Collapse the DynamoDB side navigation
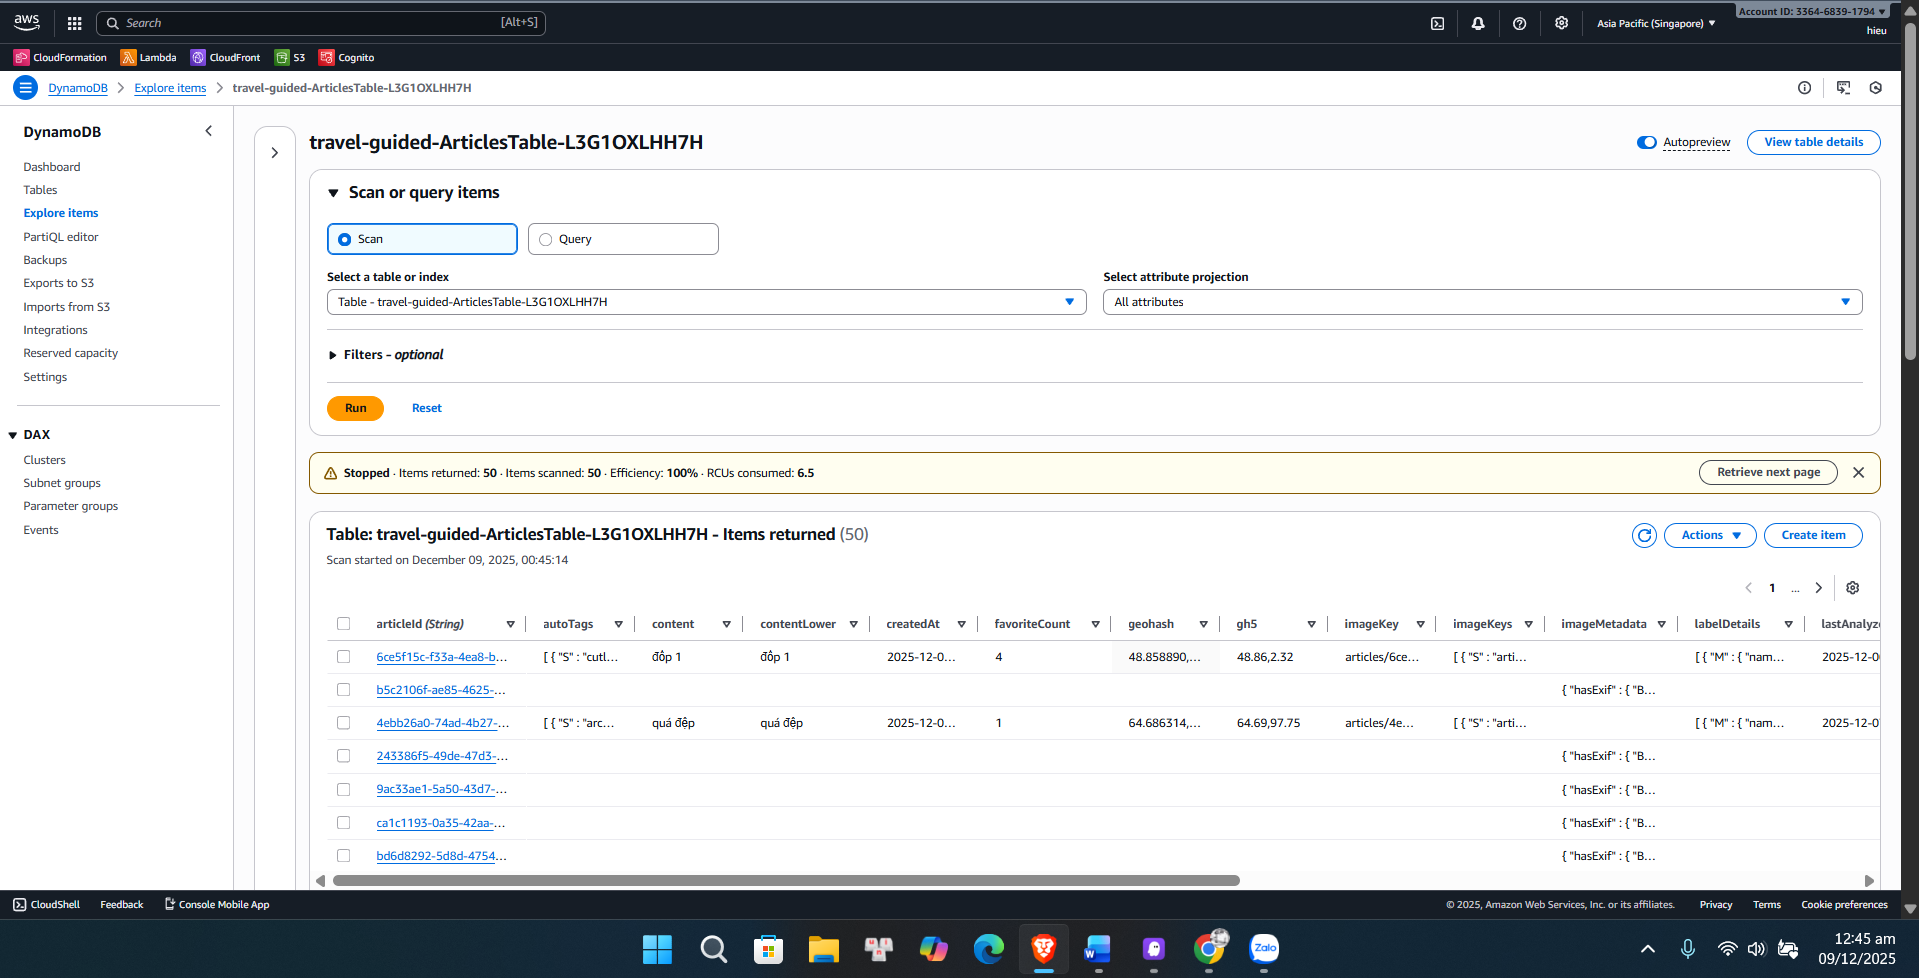Screen dimensions: 1919x978 click(208, 131)
